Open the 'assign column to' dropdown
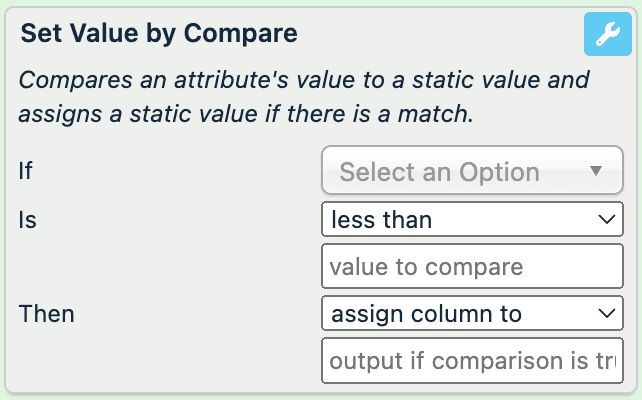The width and height of the screenshot is (642, 400). tap(472, 314)
